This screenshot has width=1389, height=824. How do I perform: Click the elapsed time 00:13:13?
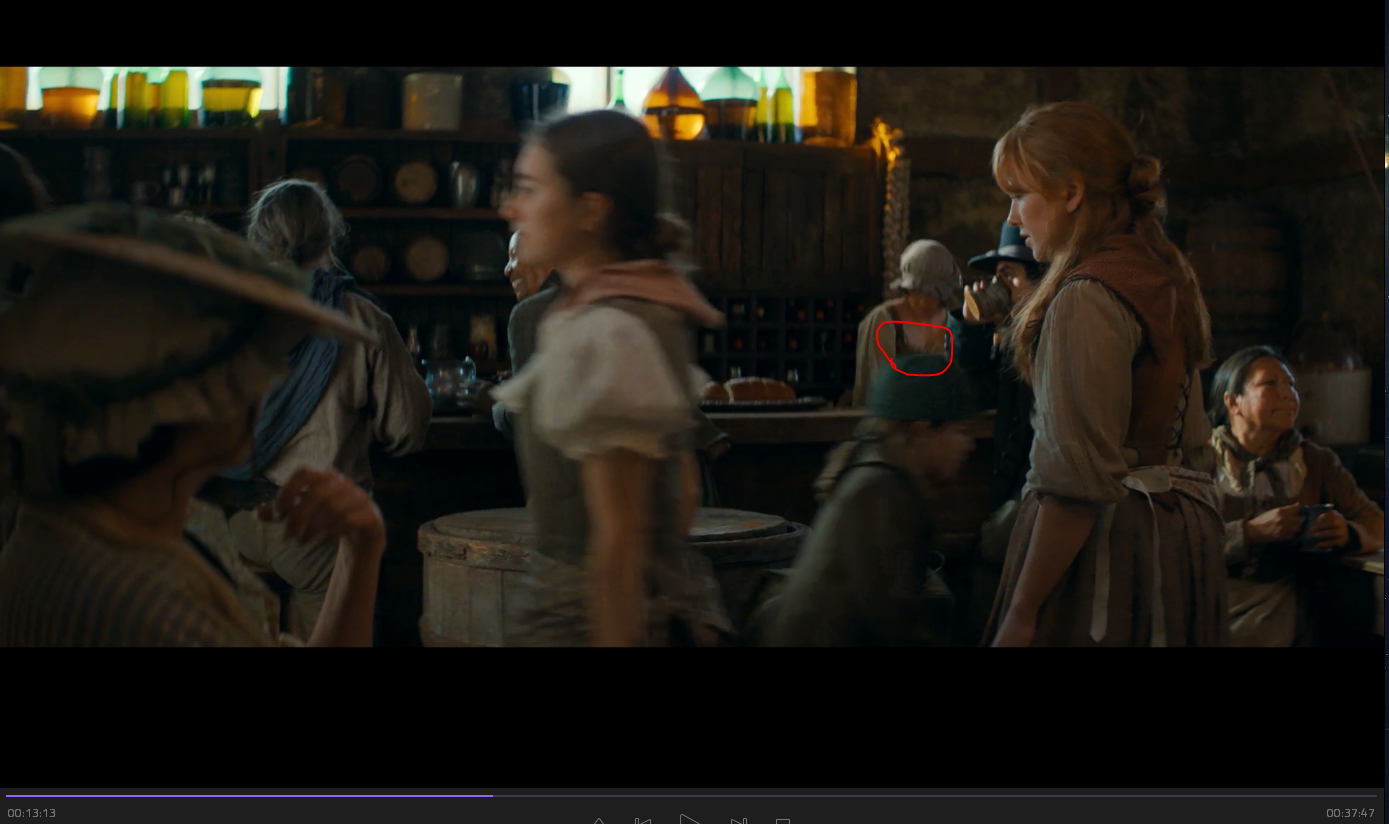32,813
